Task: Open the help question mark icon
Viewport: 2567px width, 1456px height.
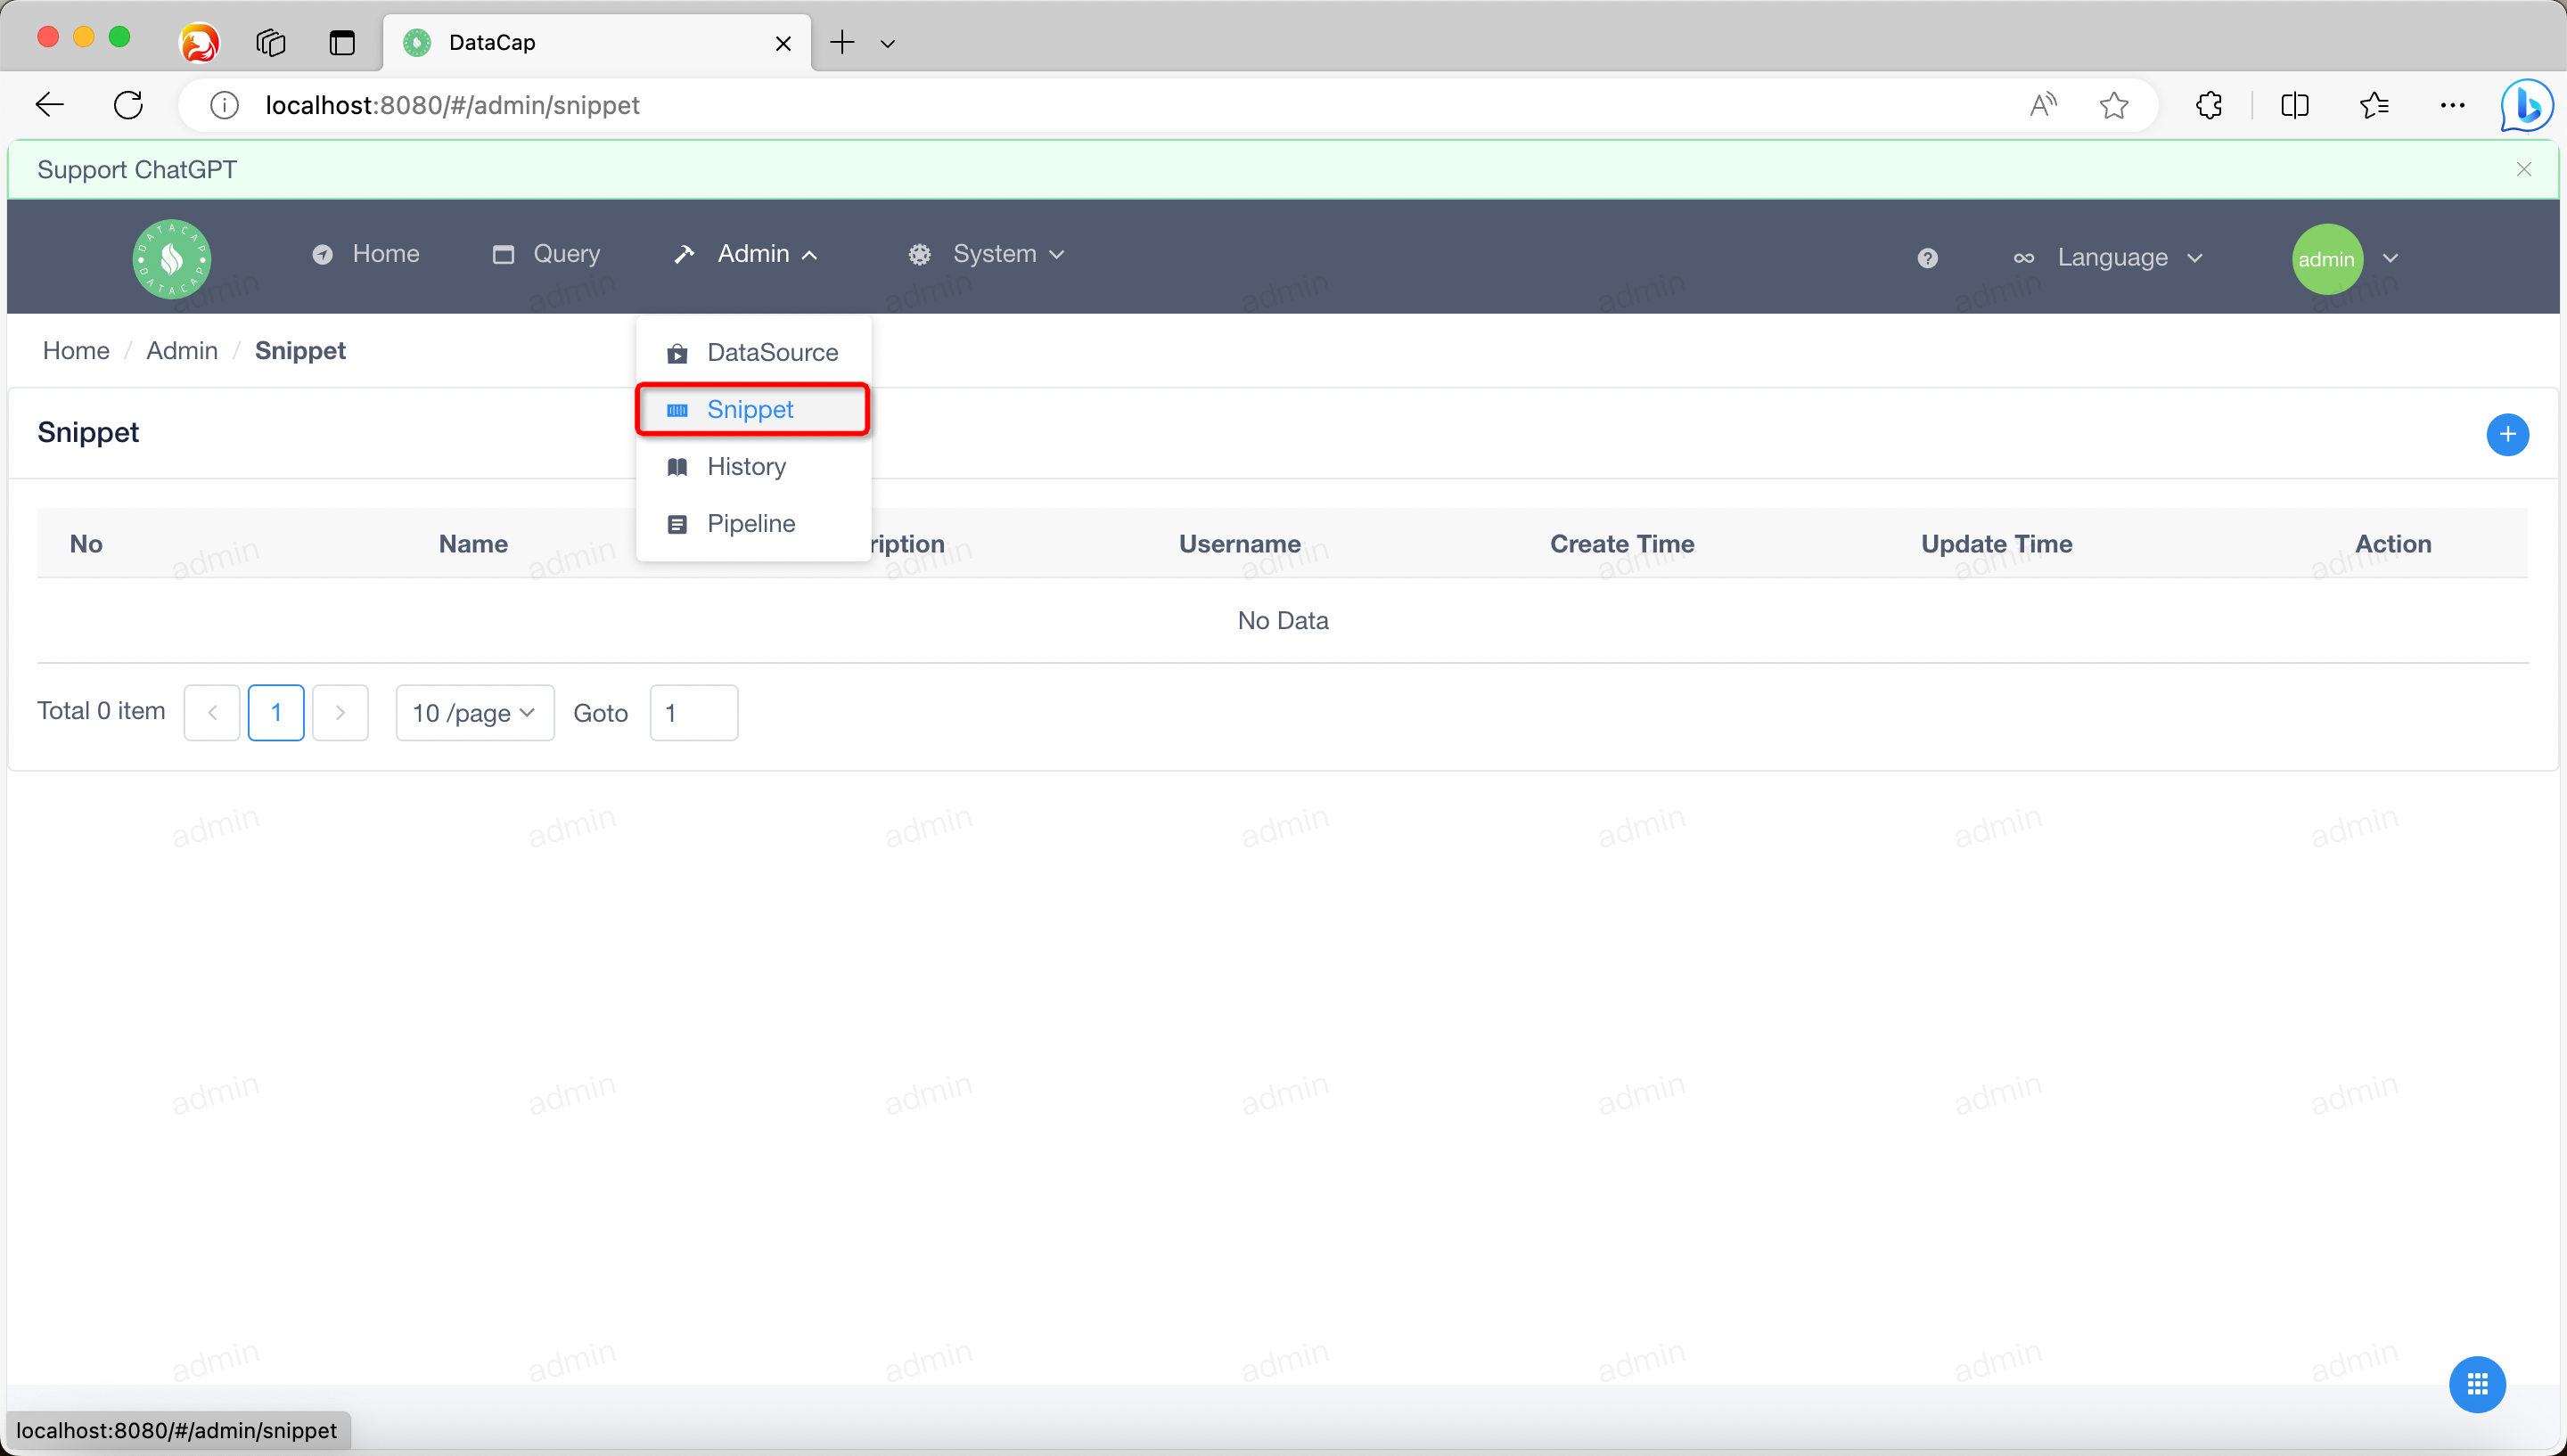Action: (1927, 258)
